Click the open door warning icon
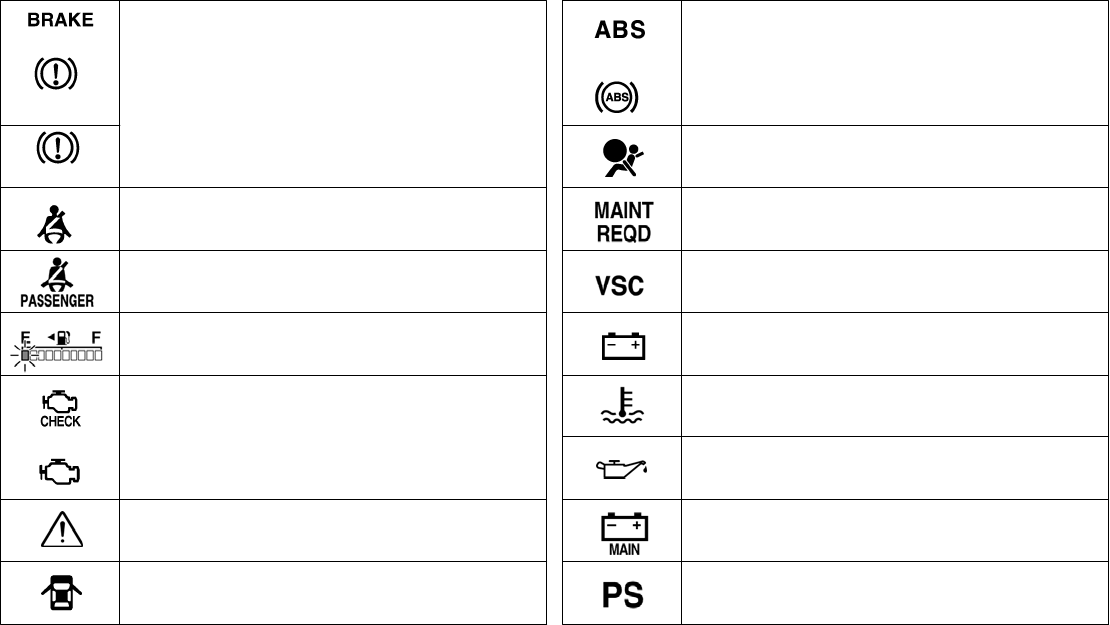This screenshot has height=625, width=1110. click(60, 594)
